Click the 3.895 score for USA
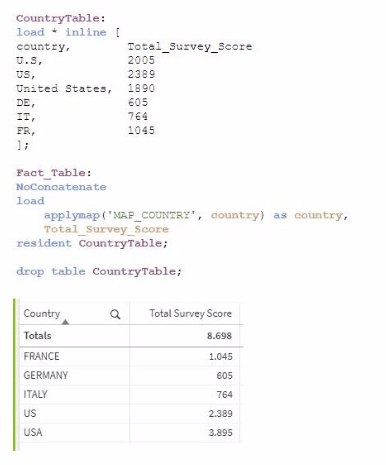 pos(220,433)
